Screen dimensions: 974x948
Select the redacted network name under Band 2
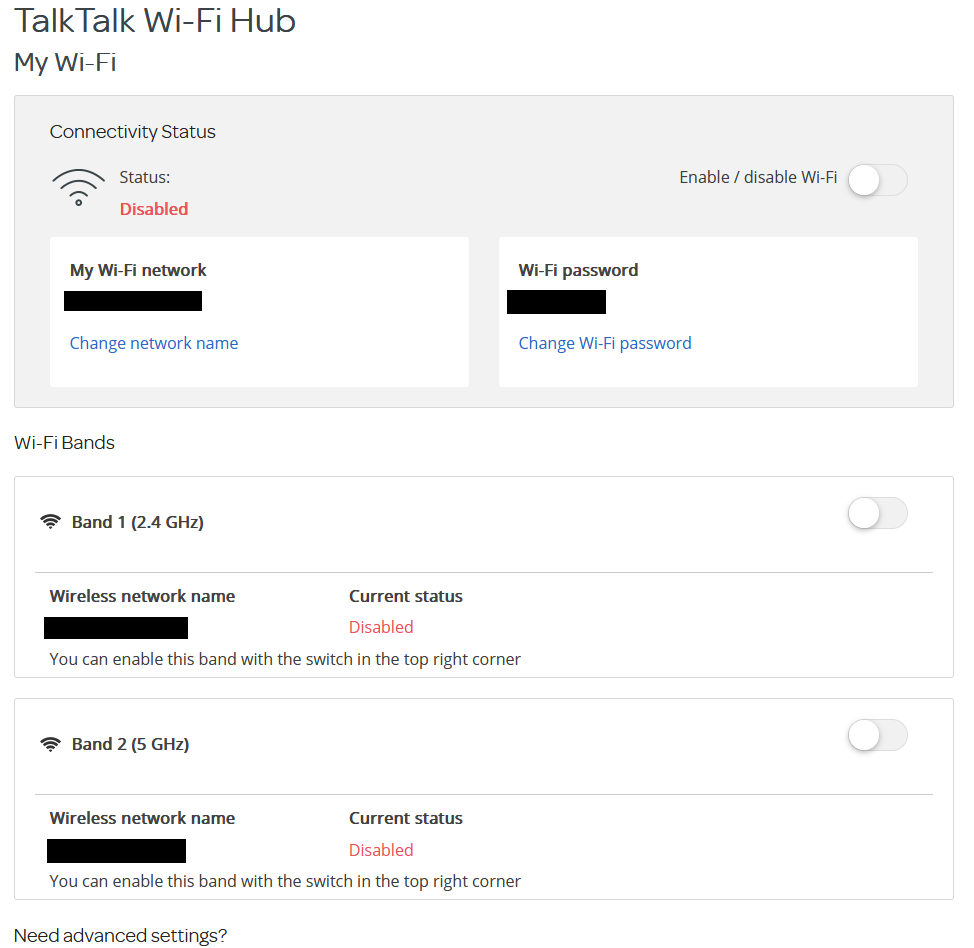115,850
